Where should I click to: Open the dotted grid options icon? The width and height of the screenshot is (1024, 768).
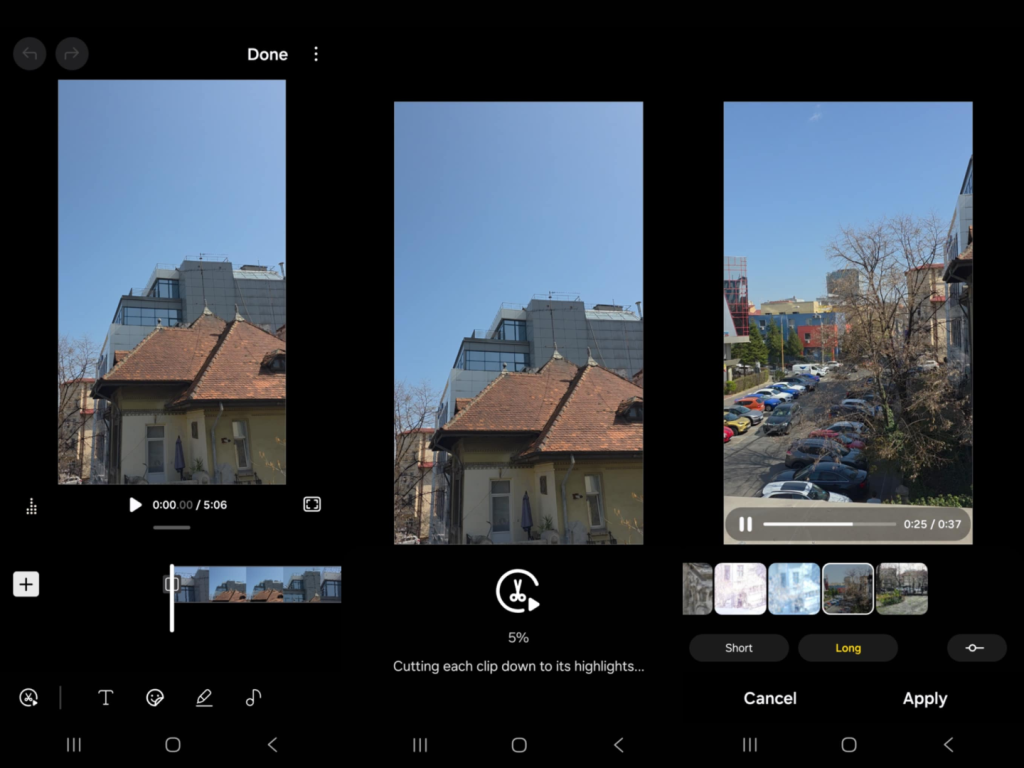pyautogui.click(x=31, y=507)
